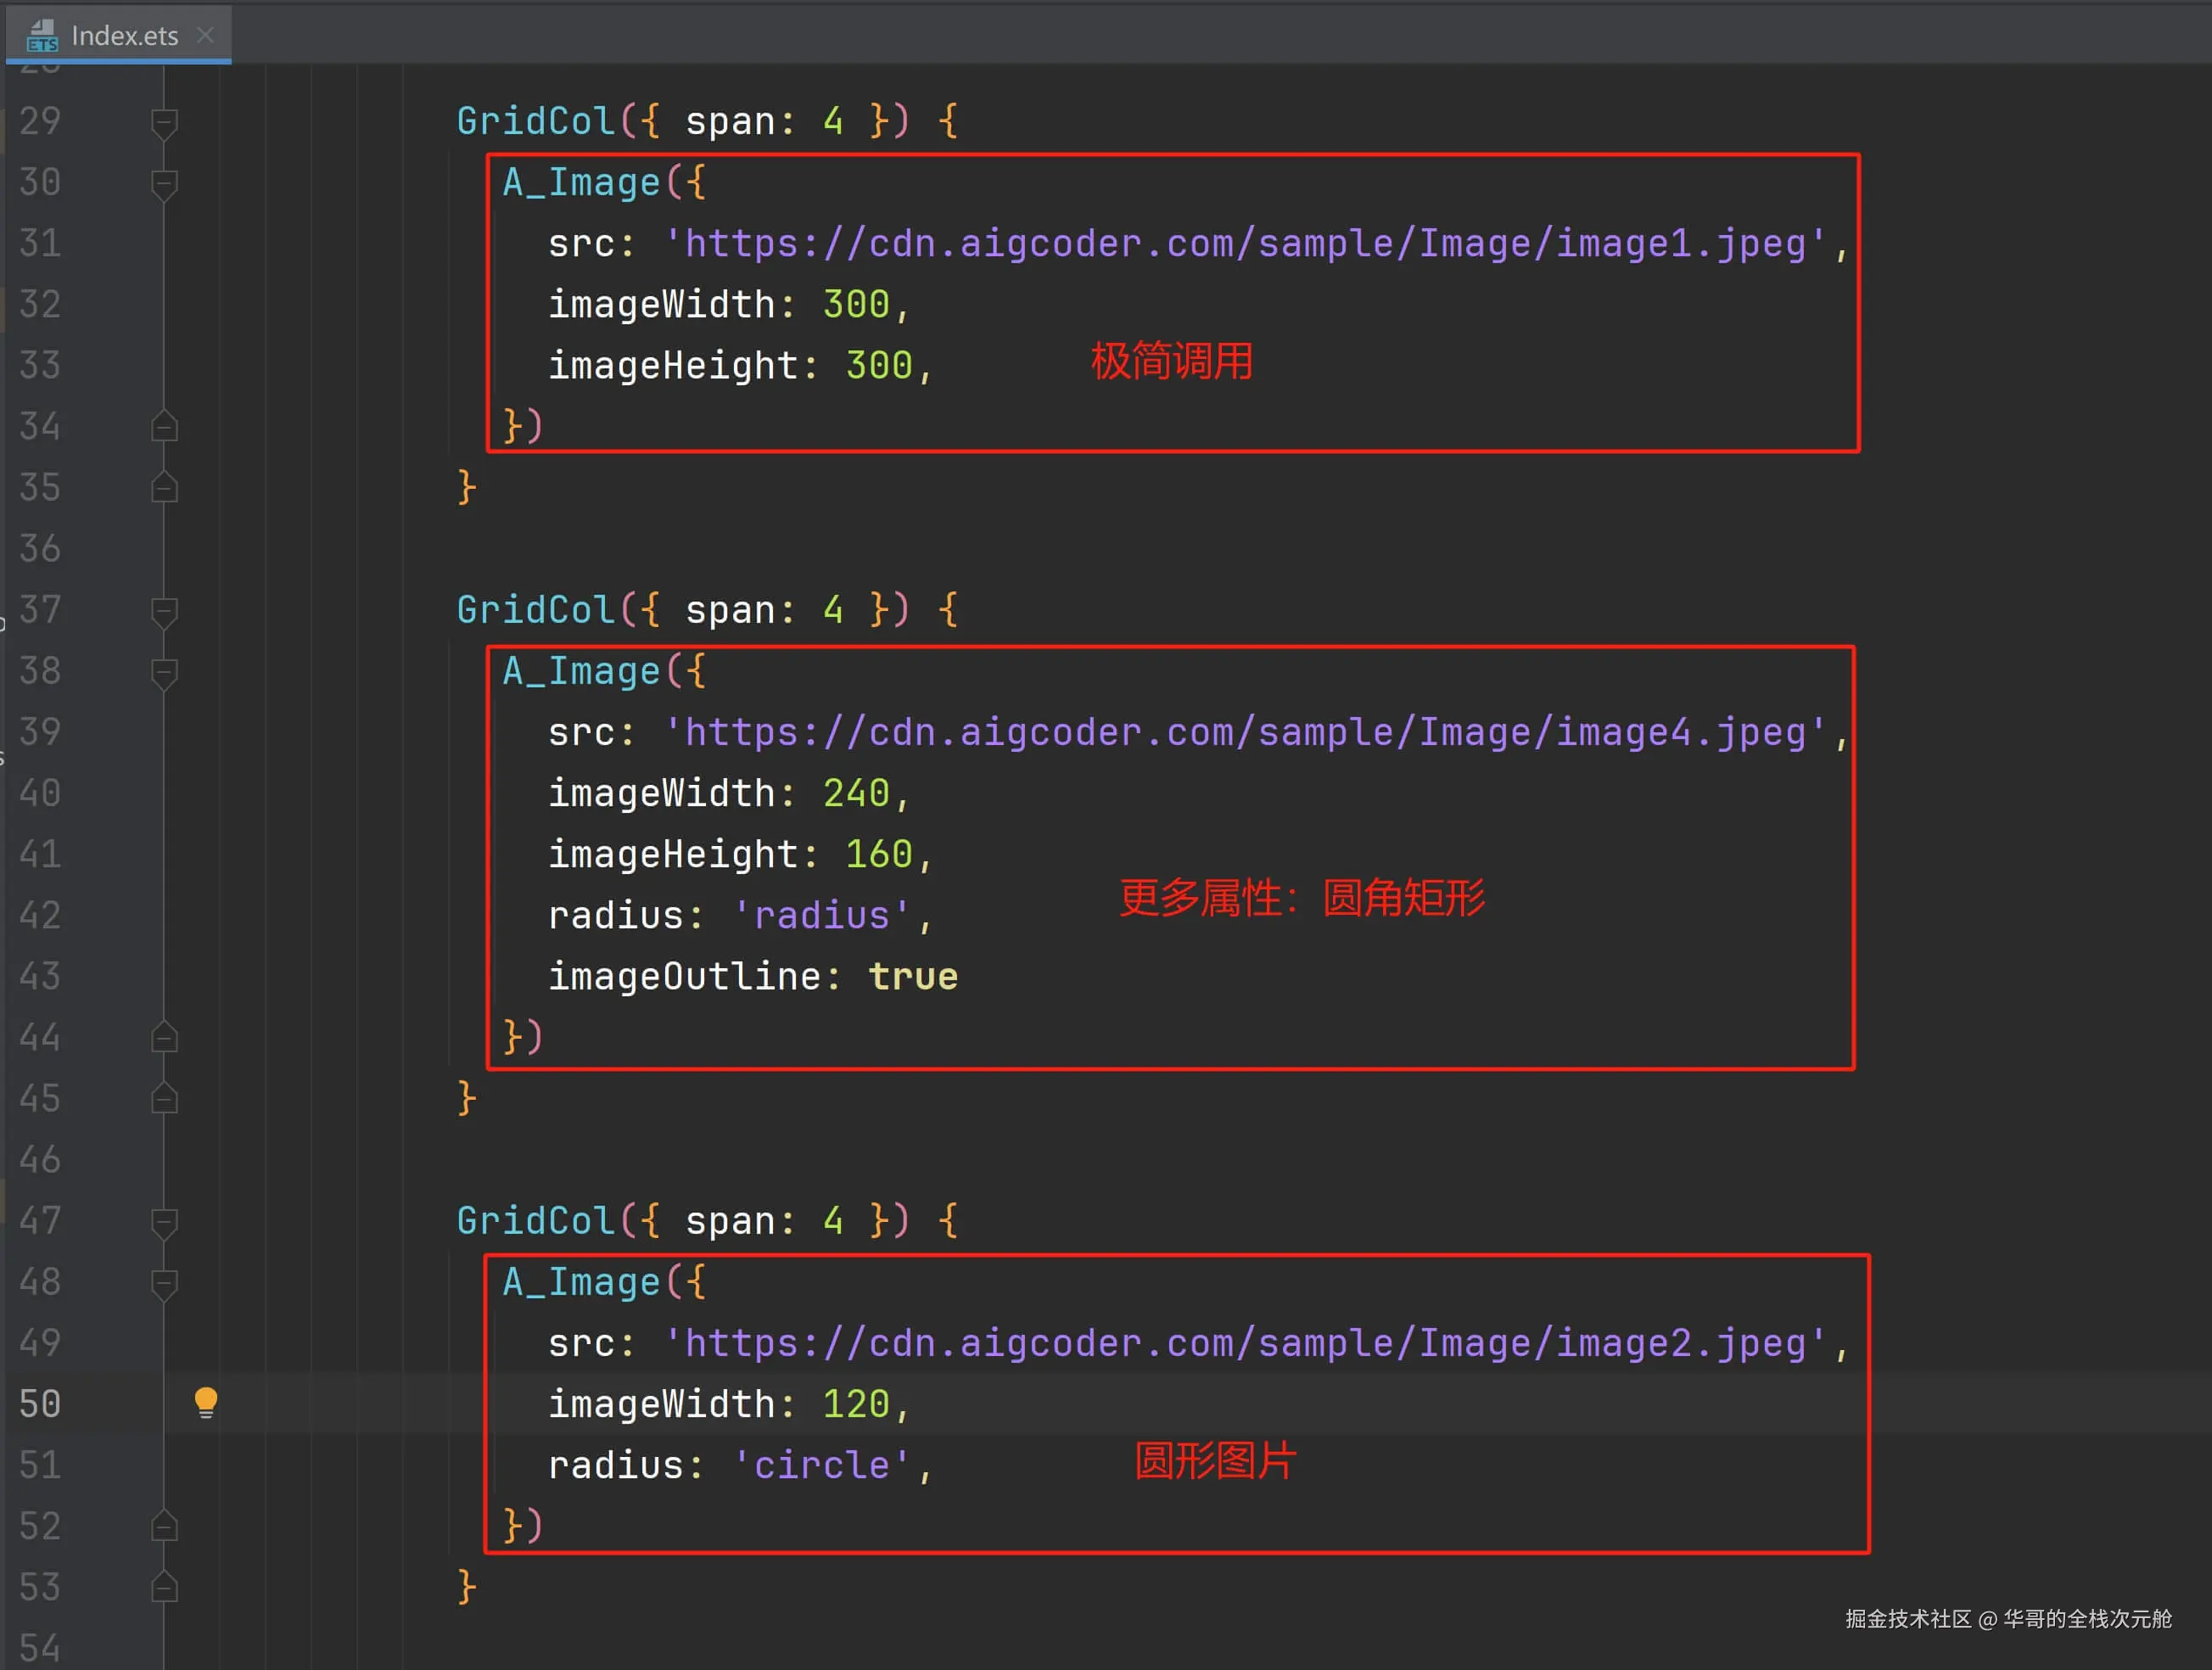Collapse the GridCol block at line 29

164,123
